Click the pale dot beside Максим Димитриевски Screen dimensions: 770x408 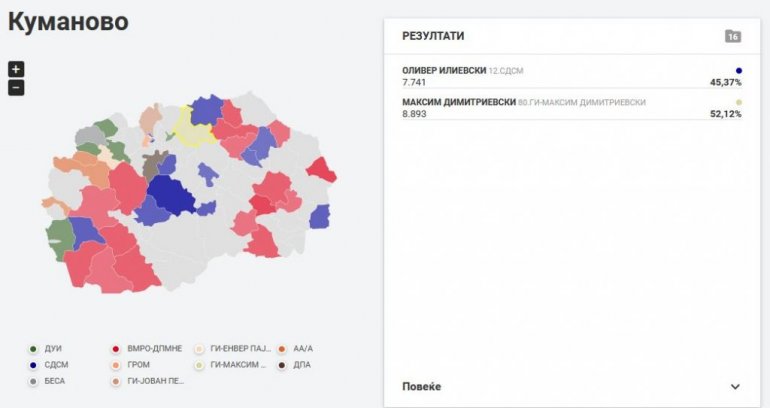[x=738, y=102]
